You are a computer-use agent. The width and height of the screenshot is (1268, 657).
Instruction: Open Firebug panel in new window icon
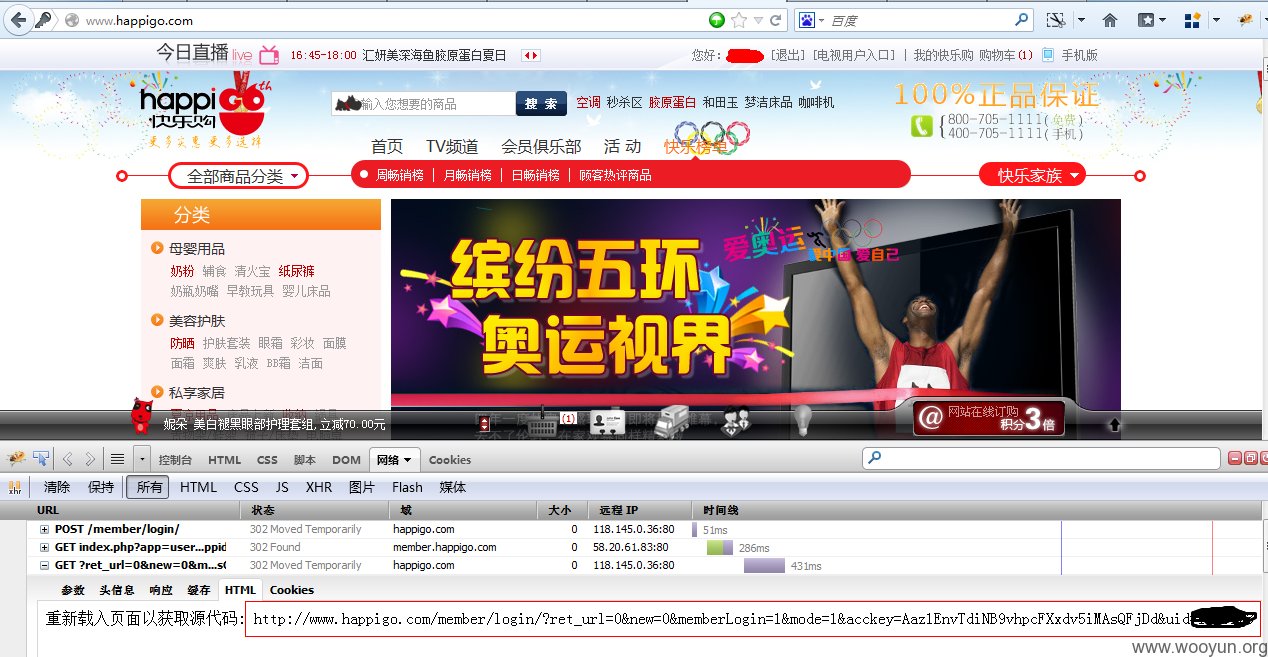(x=1250, y=458)
